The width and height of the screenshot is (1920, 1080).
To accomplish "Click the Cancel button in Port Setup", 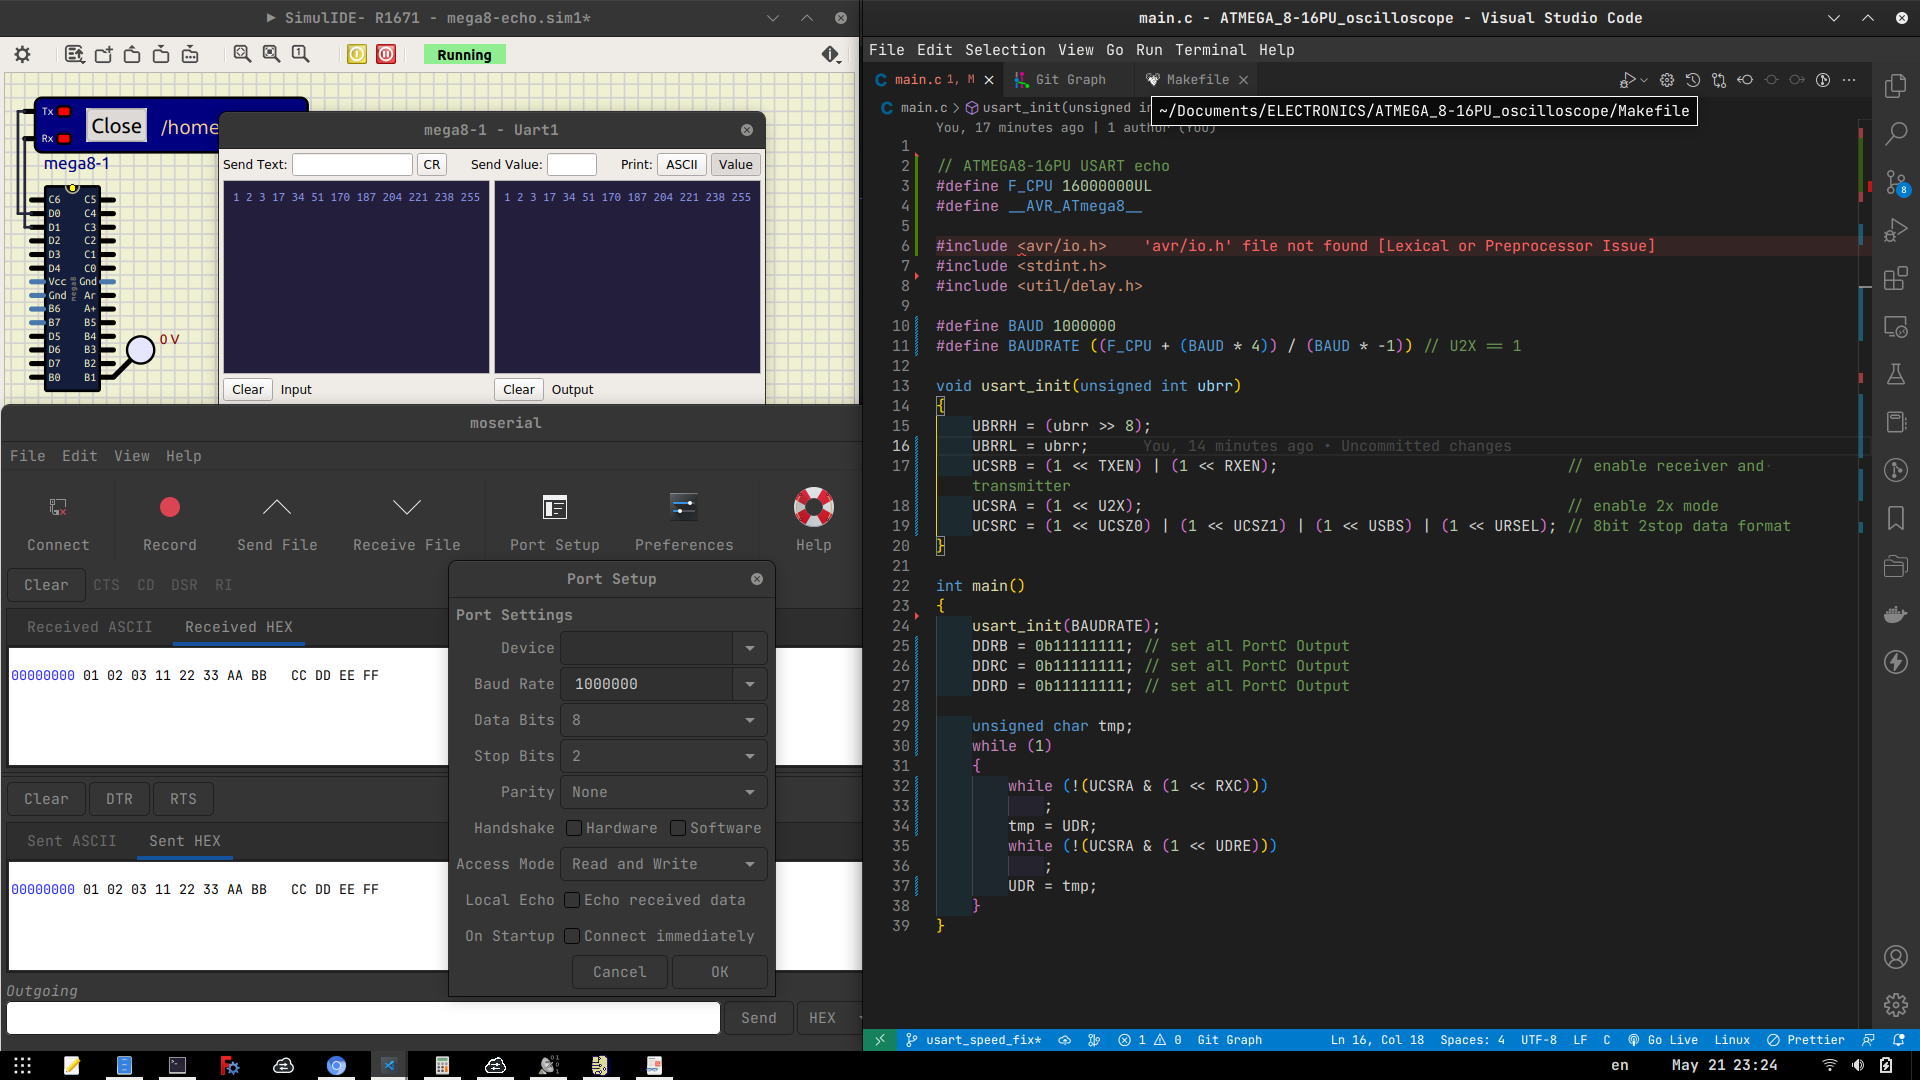I will pos(620,972).
